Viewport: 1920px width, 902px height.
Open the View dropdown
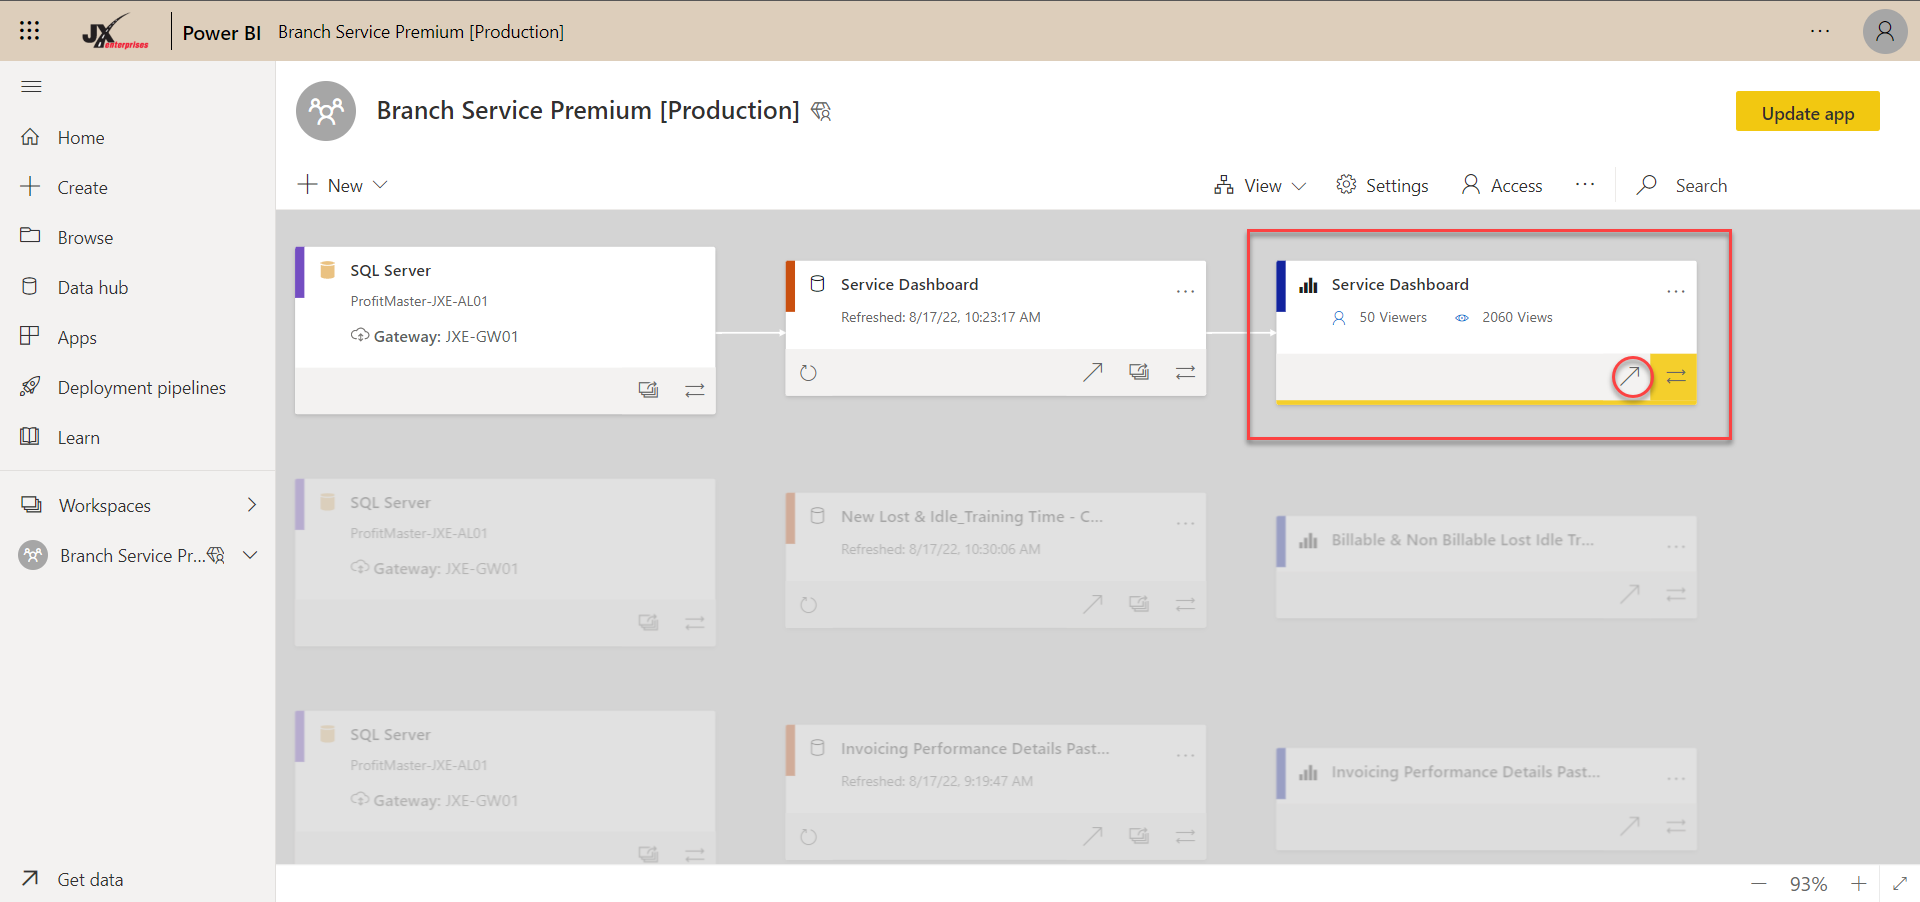pos(1259,186)
